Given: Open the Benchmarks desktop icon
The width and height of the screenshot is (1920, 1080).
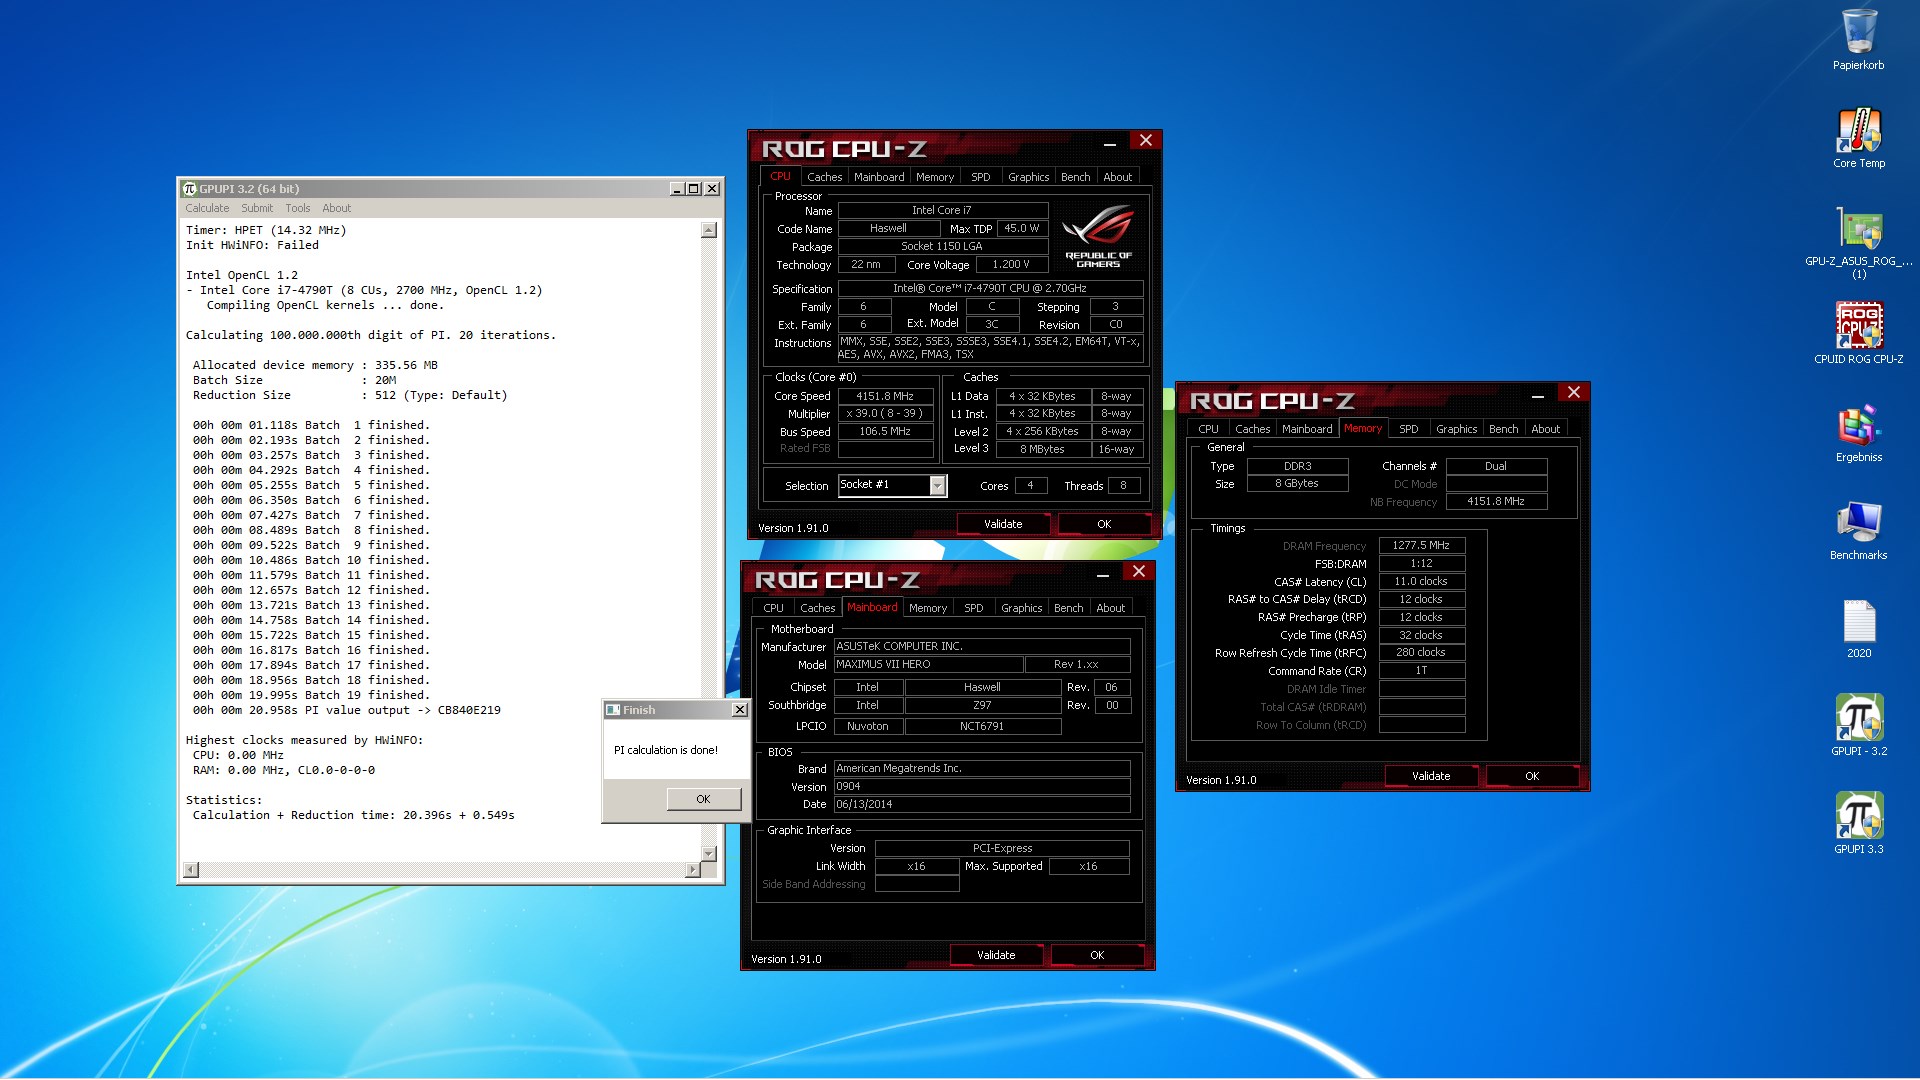Looking at the screenshot, I should [1858, 530].
